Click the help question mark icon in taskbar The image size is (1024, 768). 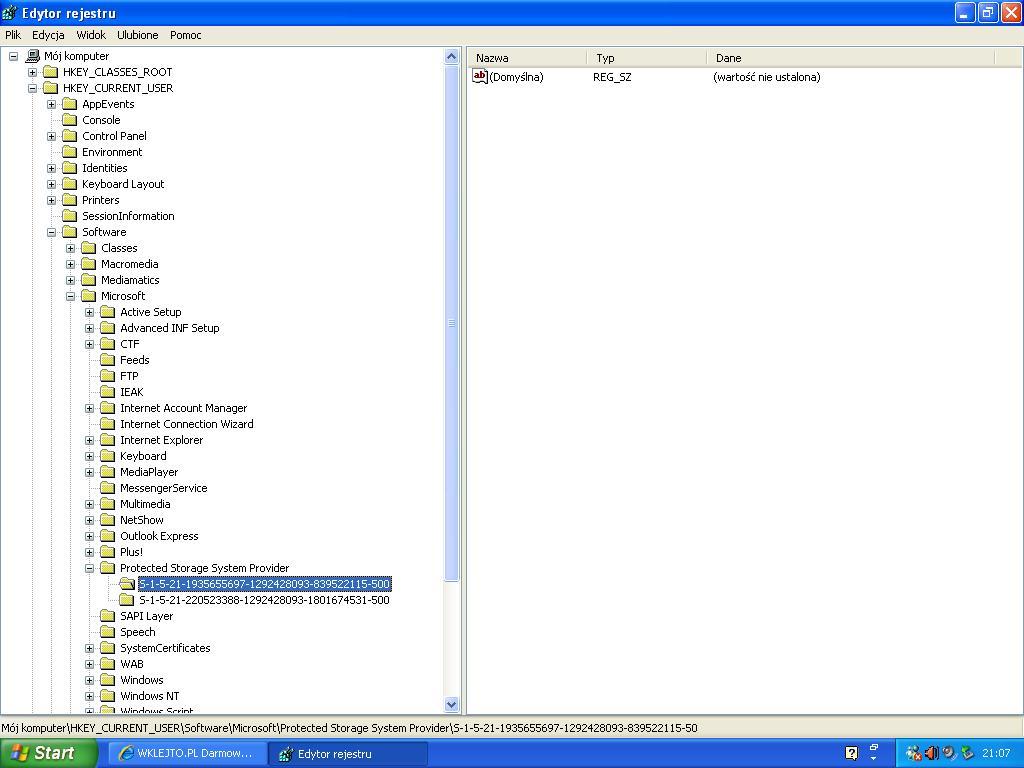pos(851,753)
